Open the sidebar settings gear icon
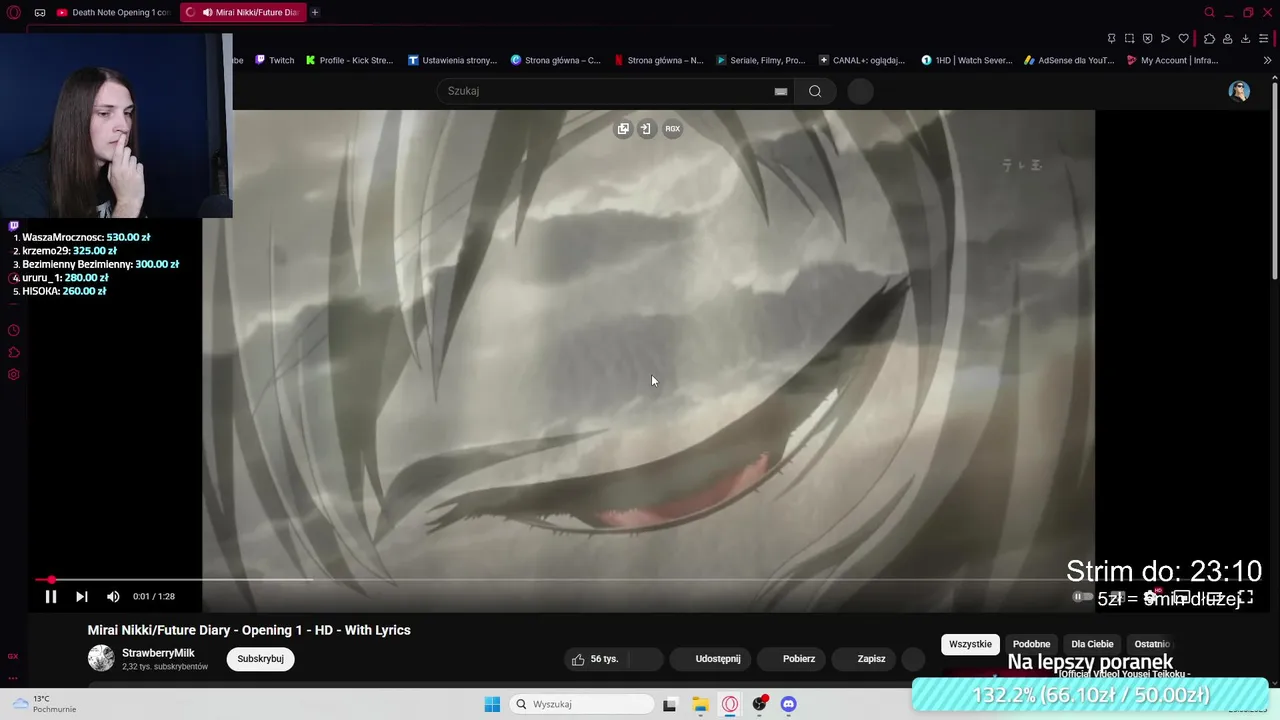Viewport: 1280px width, 720px height. point(13,375)
